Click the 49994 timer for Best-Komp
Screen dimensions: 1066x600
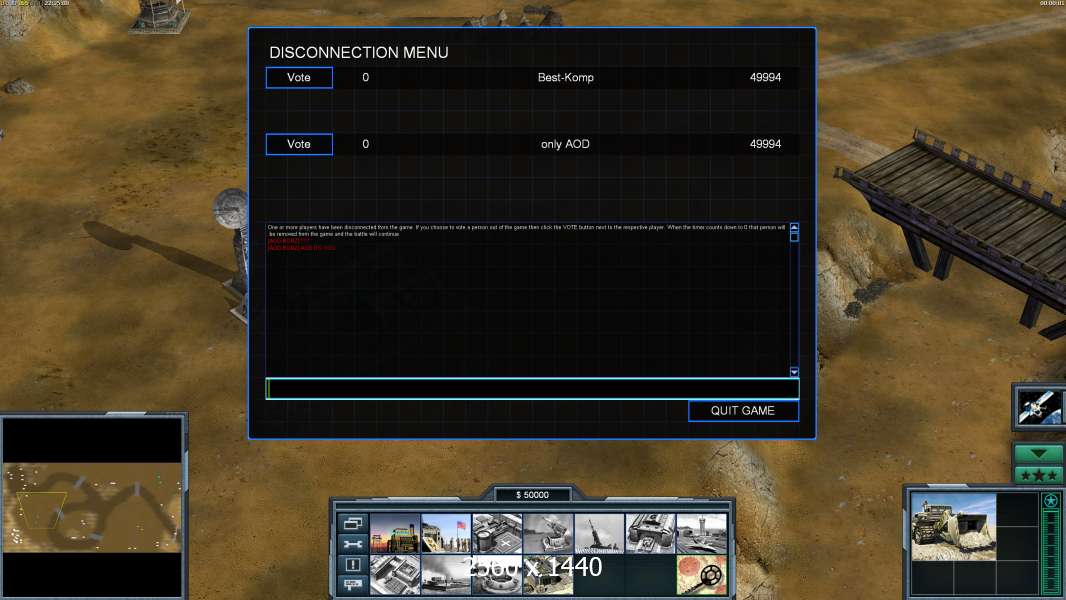pos(766,77)
